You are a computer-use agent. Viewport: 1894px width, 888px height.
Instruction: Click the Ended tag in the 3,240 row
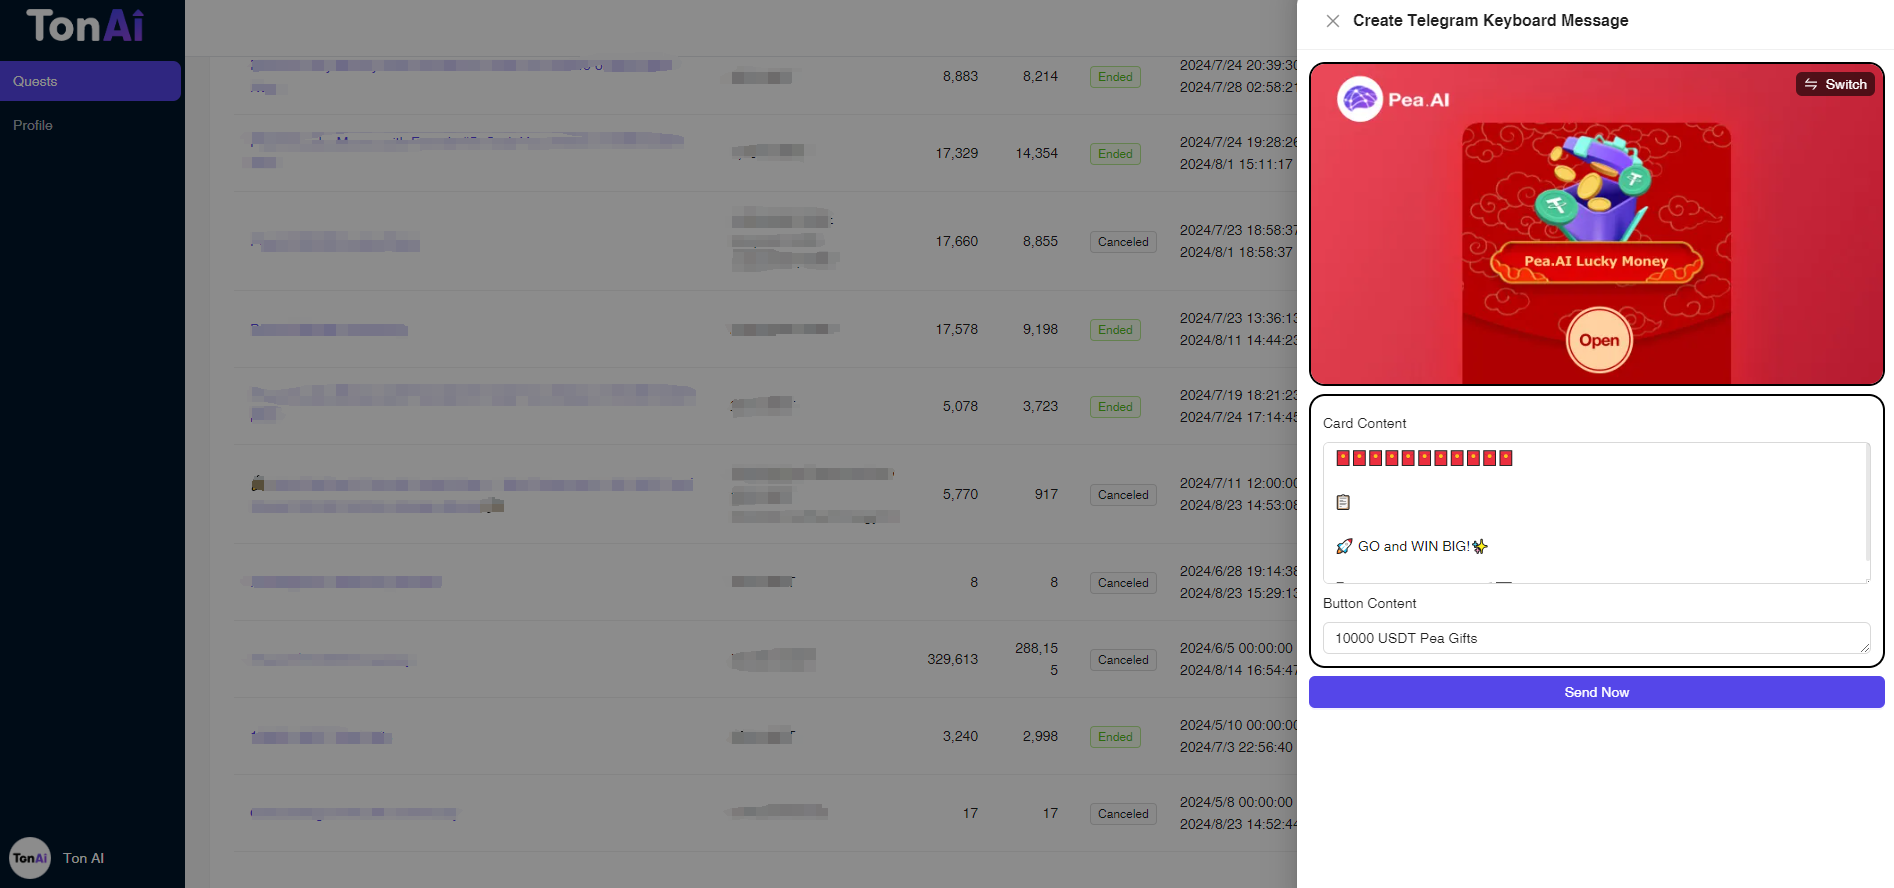[x=1115, y=737]
